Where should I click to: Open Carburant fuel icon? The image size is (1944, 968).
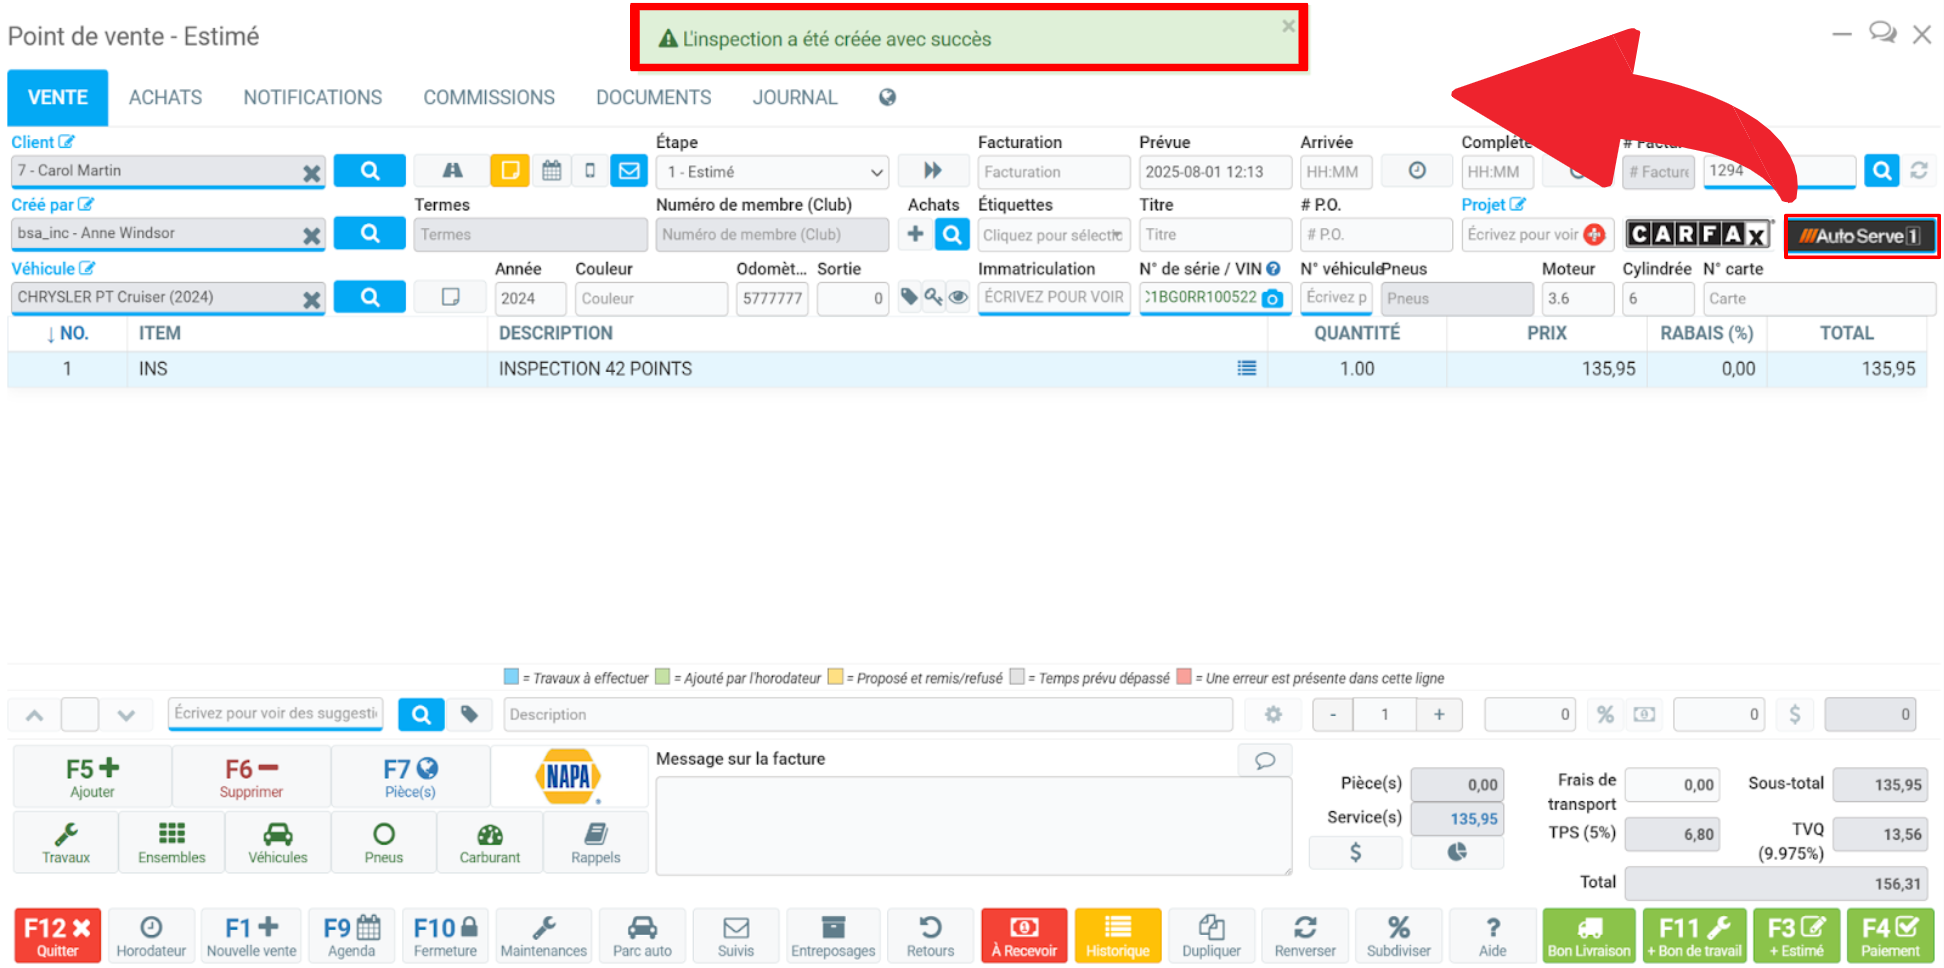click(x=490, y=843)
